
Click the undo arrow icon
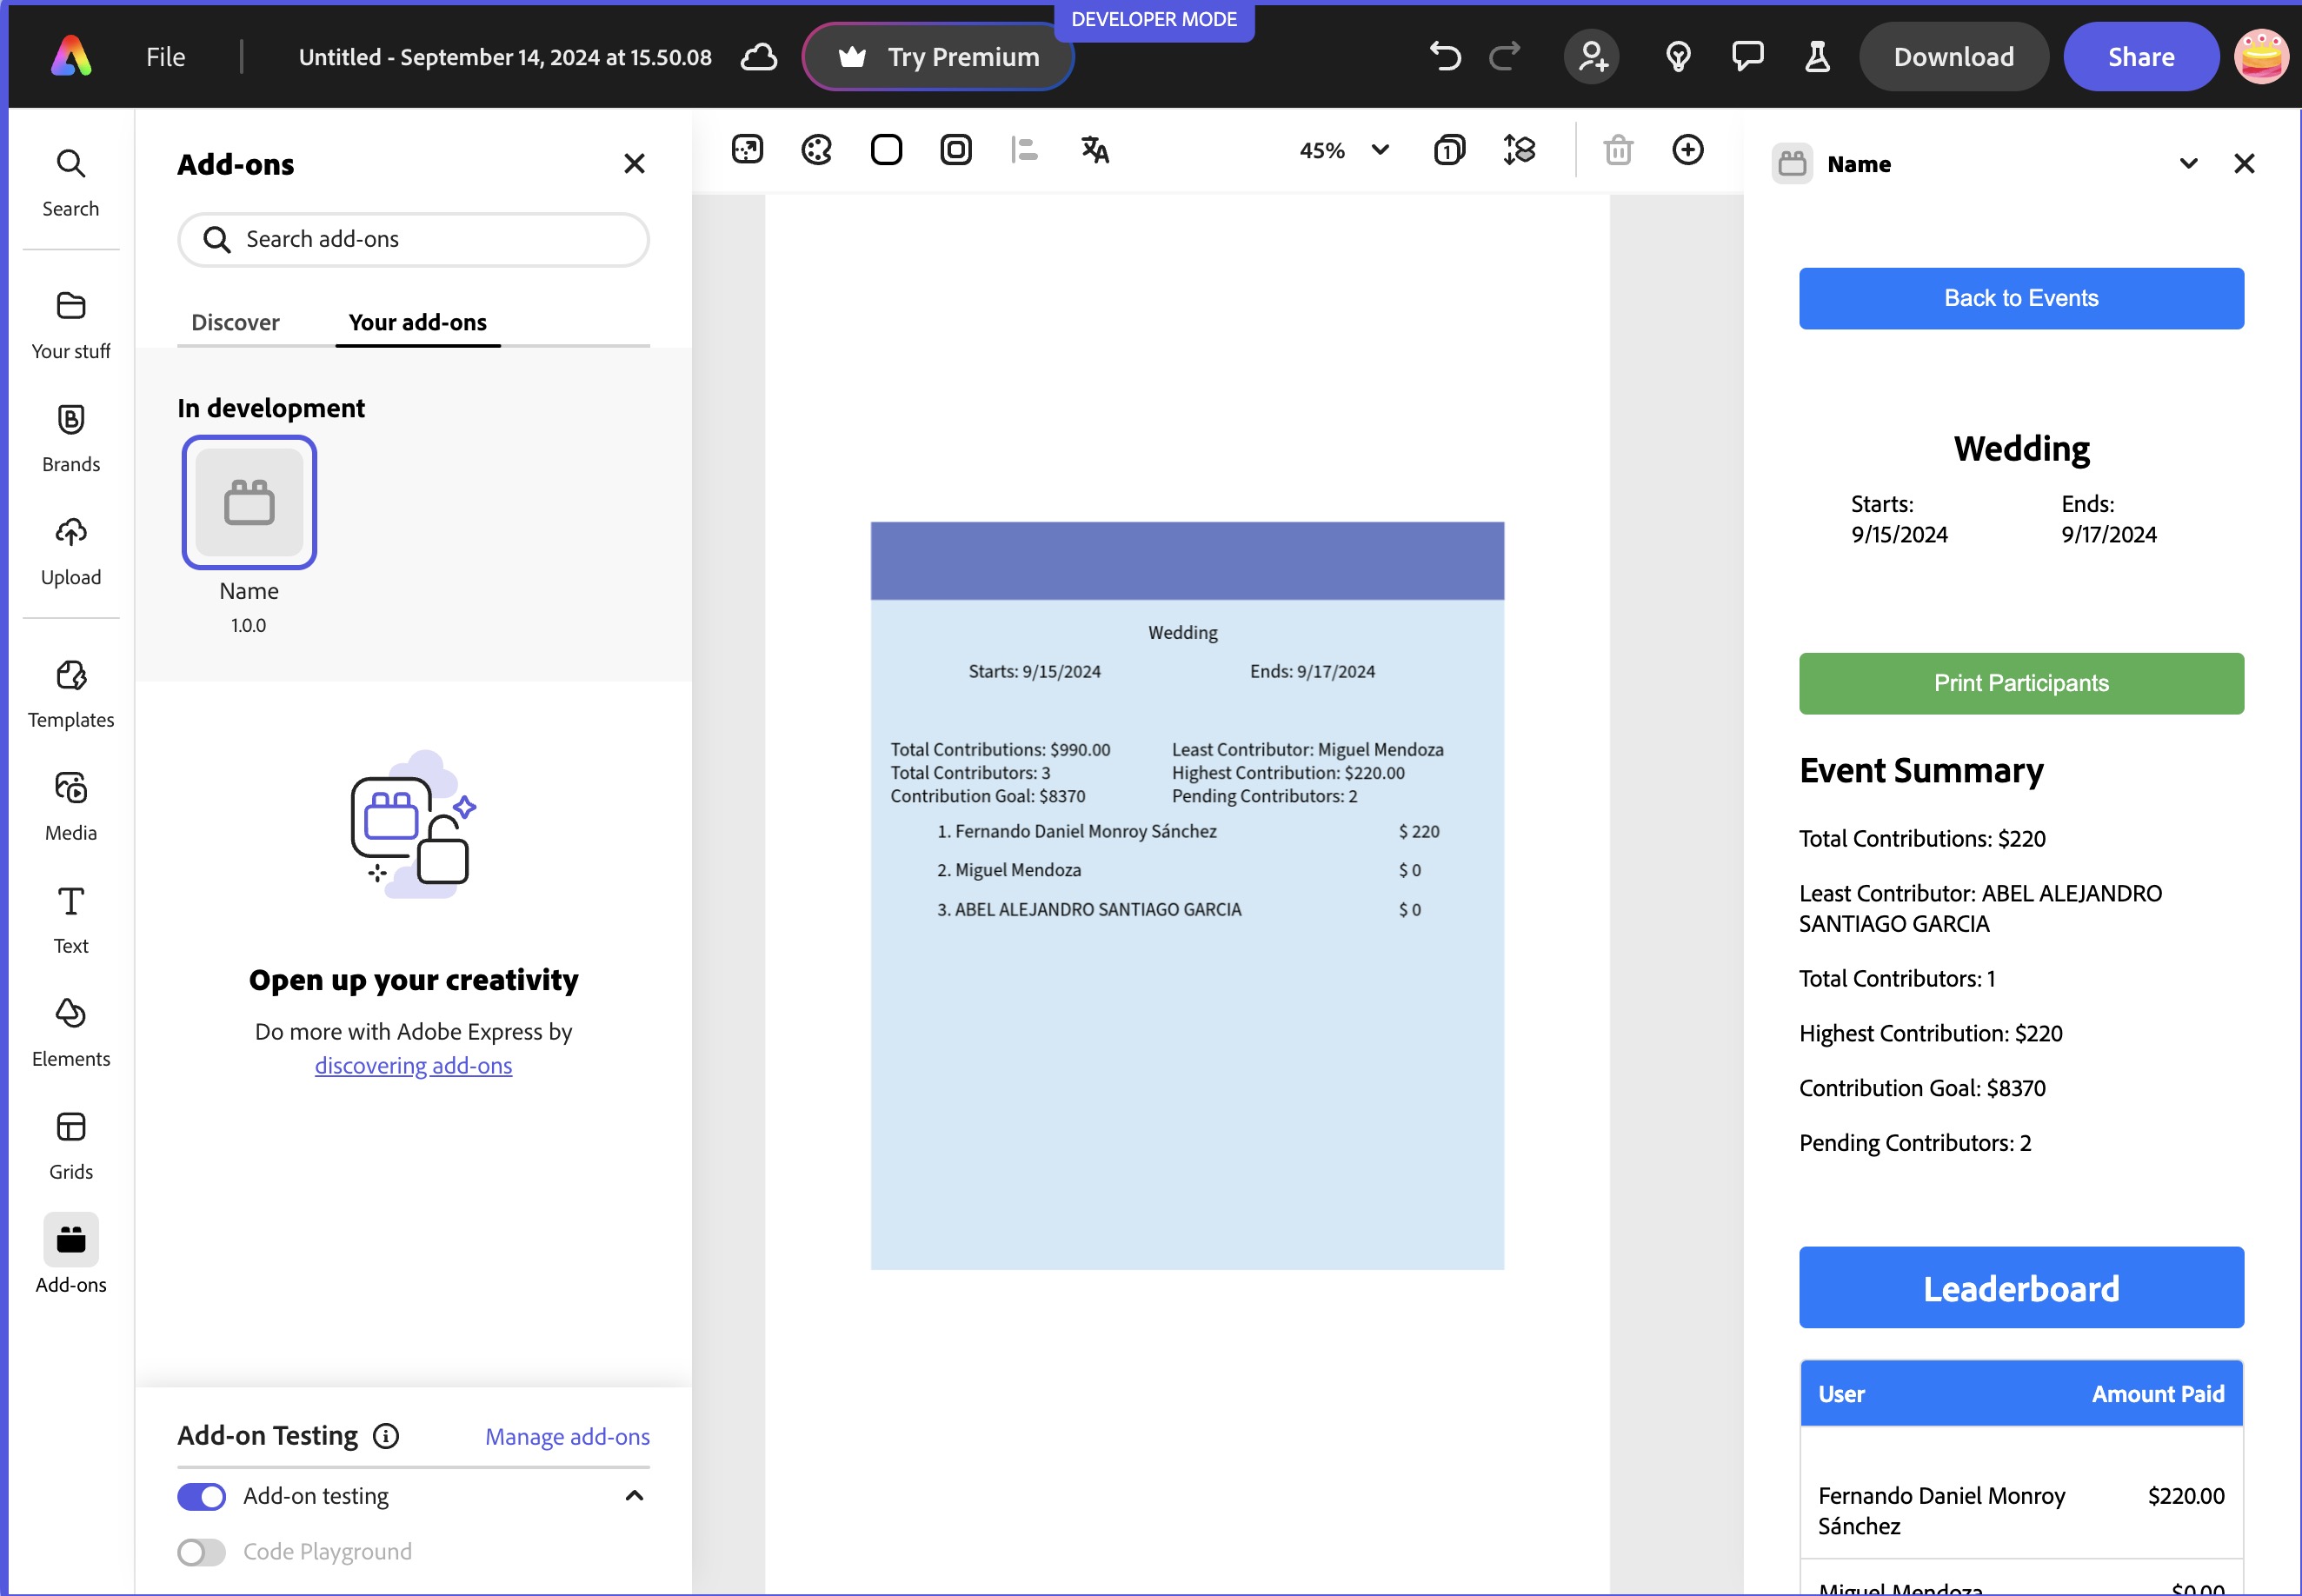point(1444,57)
